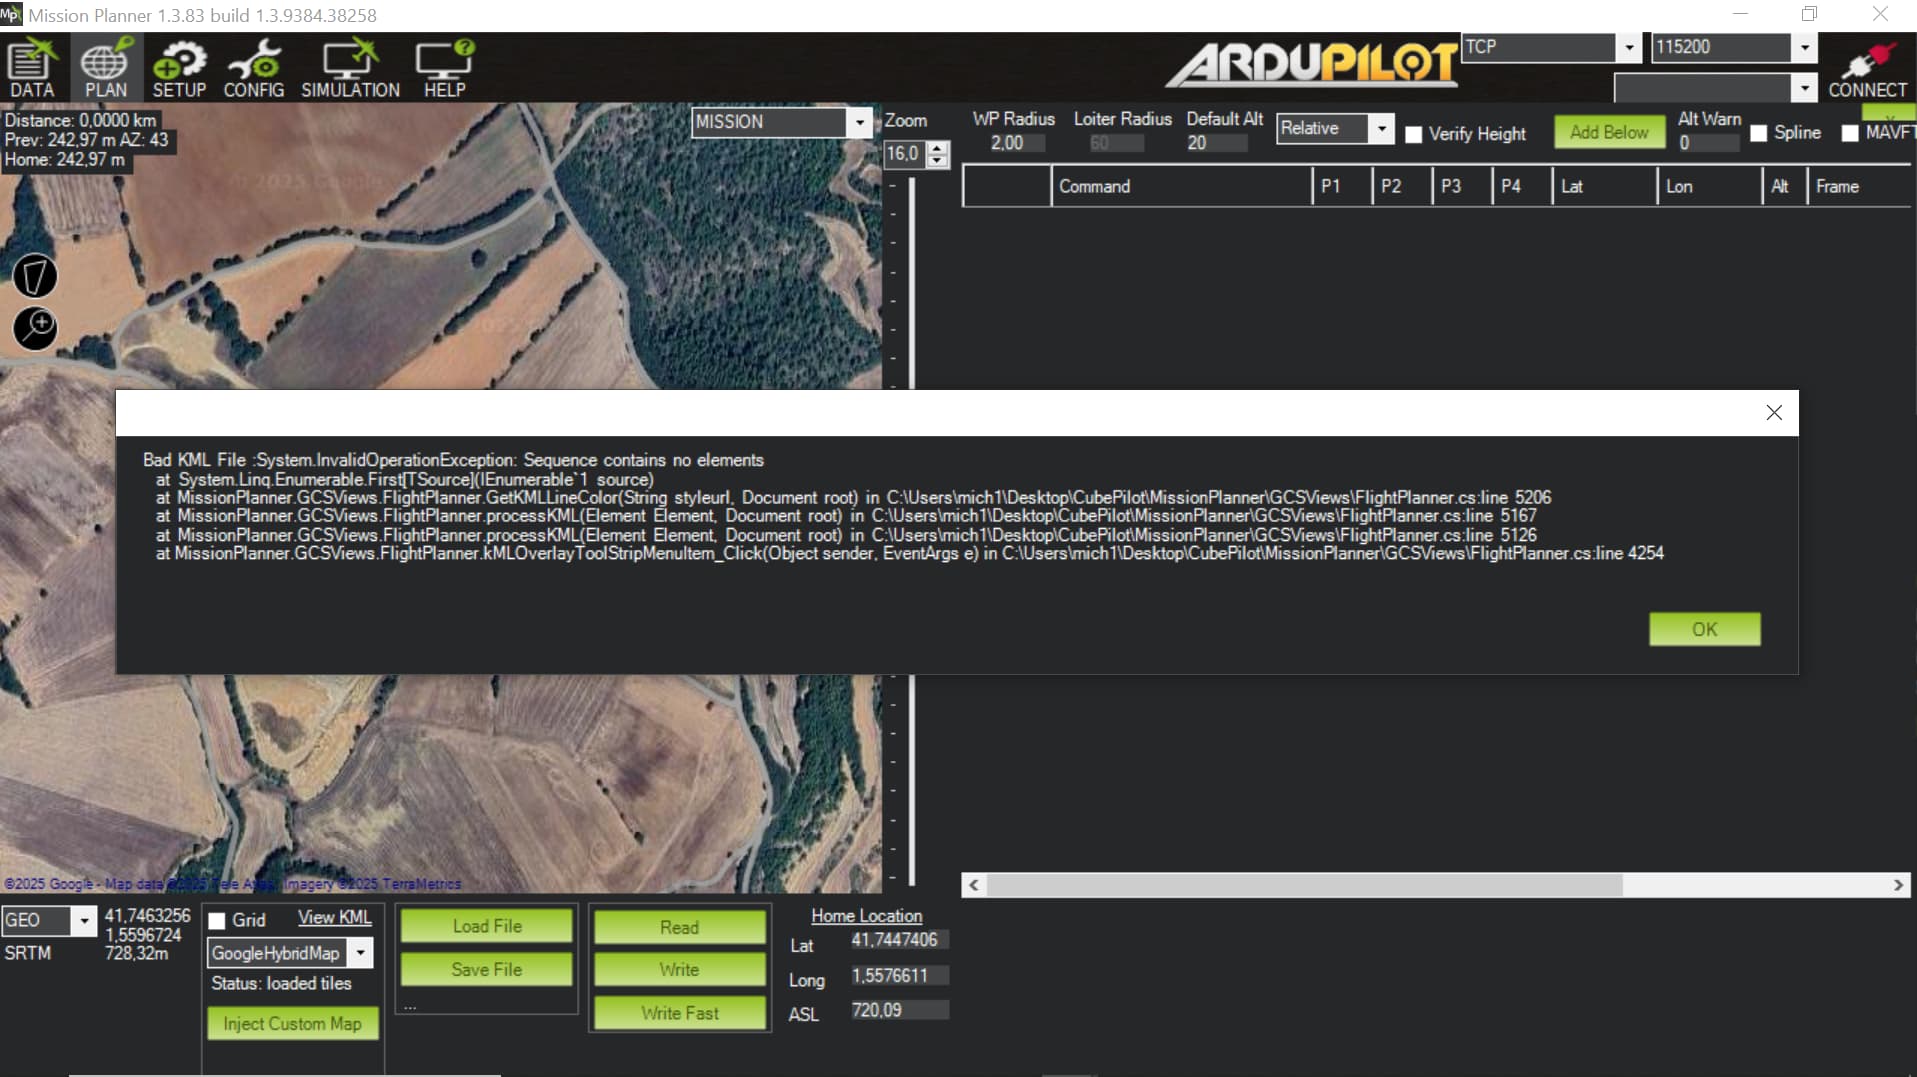Enable the Verify Height checkbox
This screenshot has width=1917, height=1077.
point(1414,134)
